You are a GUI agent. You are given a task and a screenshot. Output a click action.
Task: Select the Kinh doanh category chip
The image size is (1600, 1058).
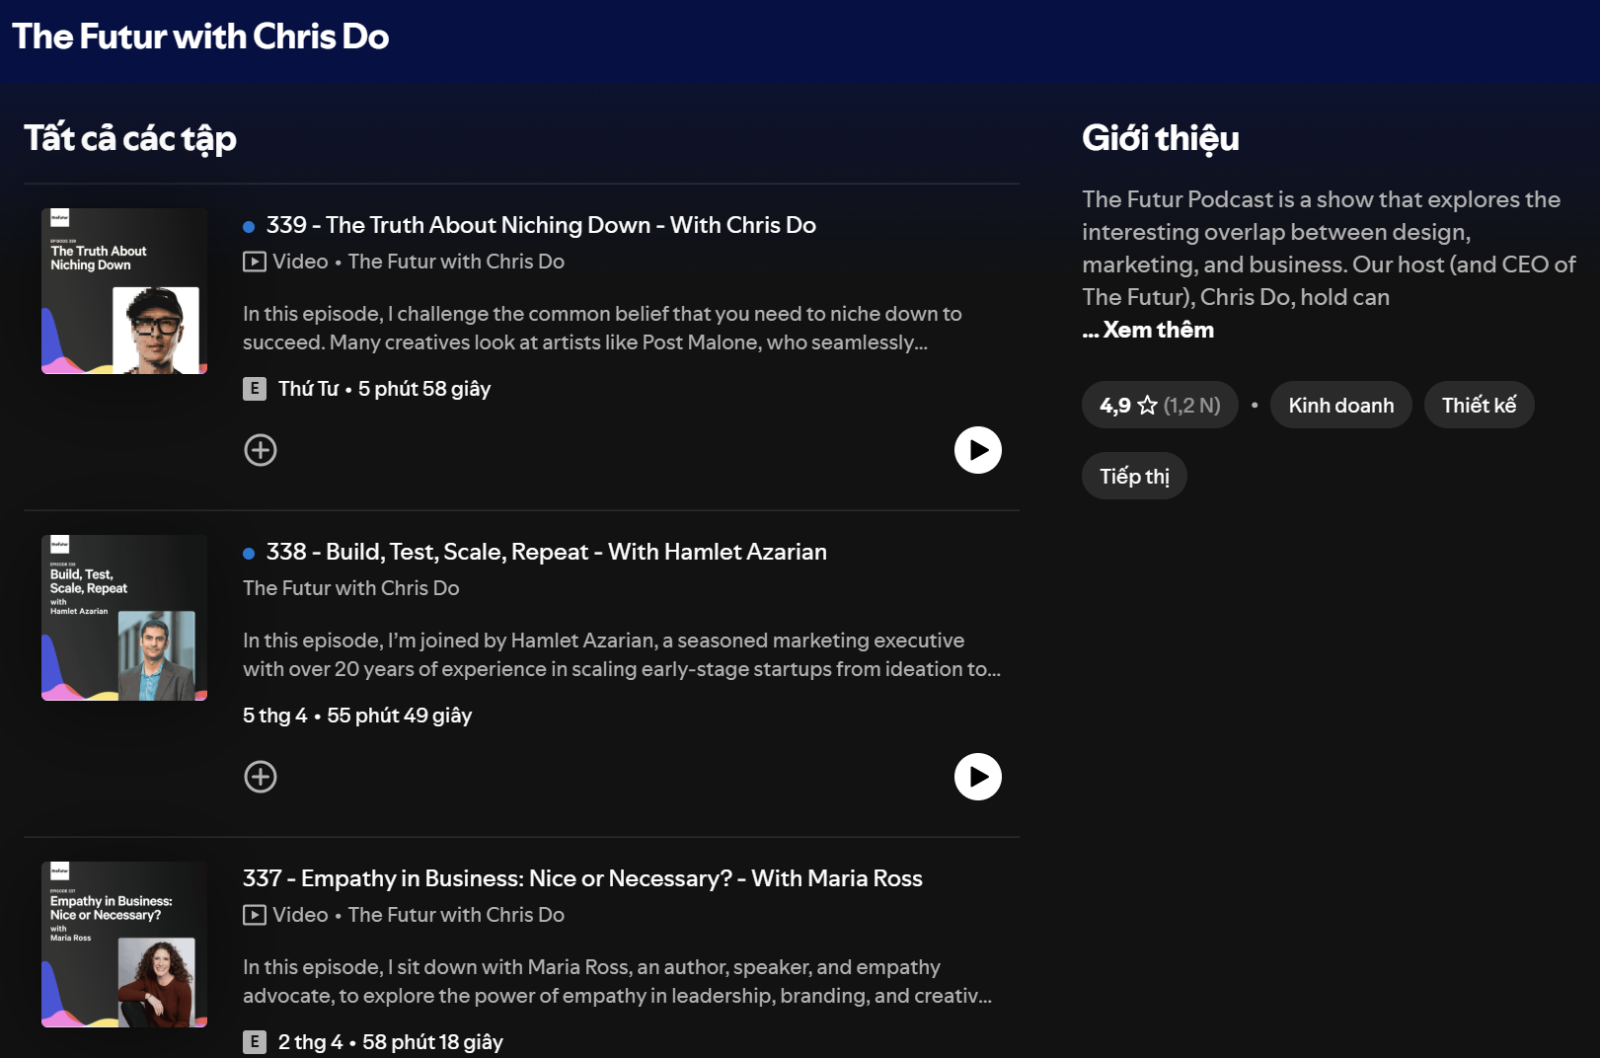[1341, 405]
